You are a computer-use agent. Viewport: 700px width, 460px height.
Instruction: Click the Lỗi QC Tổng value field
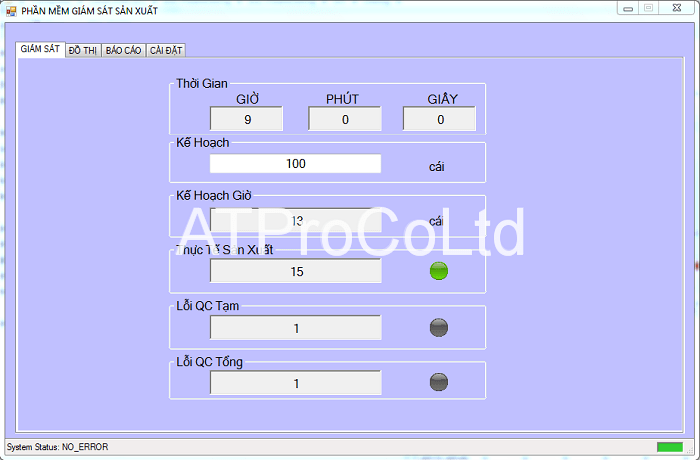(295, 383)
